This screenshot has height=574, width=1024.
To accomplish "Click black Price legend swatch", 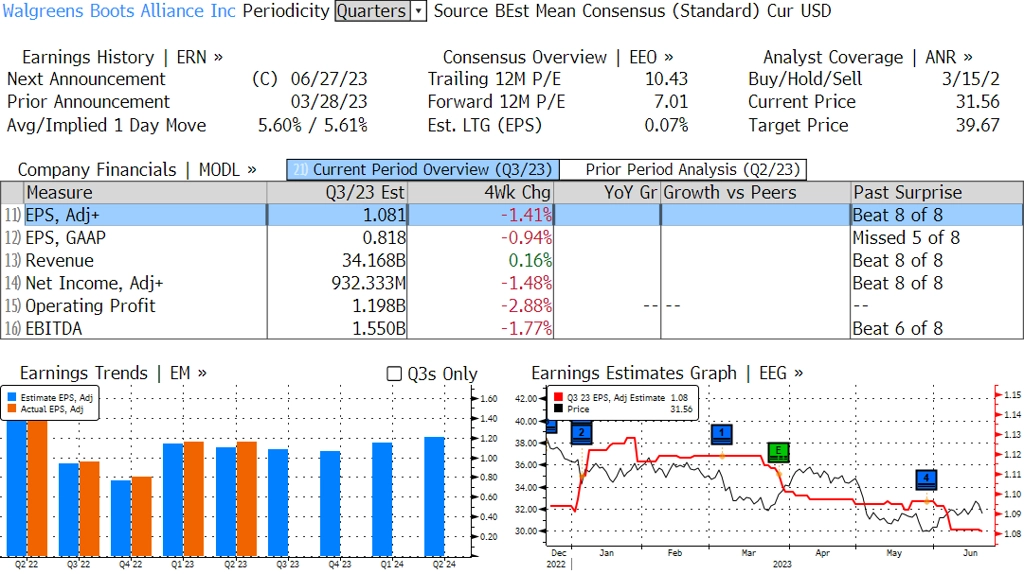I will [x=558, y=409].
